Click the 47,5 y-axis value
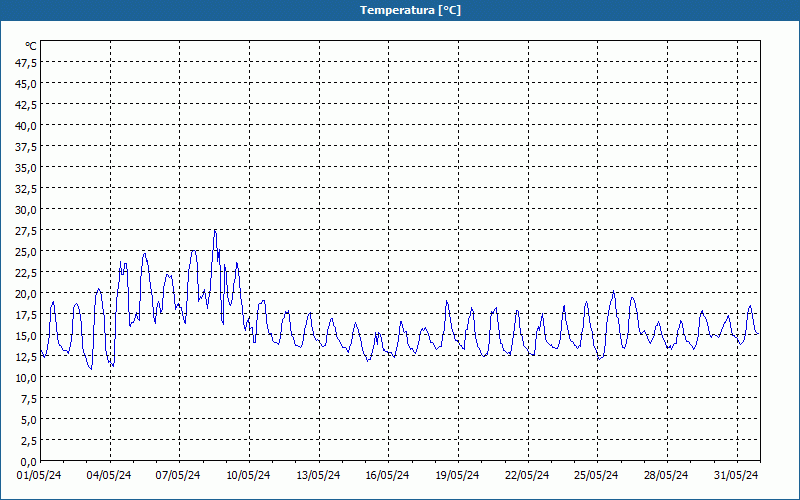 (27, 63)
